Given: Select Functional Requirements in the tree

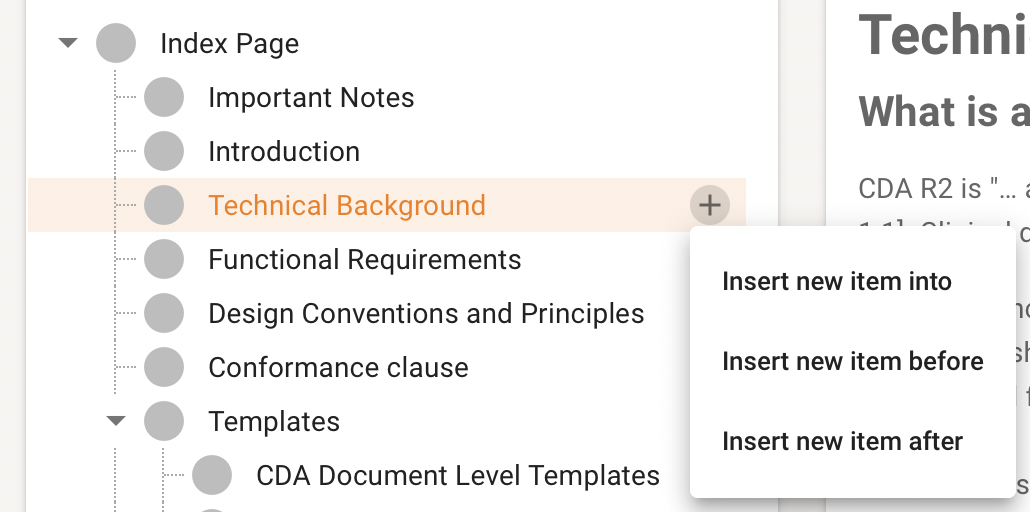Looking at the screenshot, I should coord(364,260).
